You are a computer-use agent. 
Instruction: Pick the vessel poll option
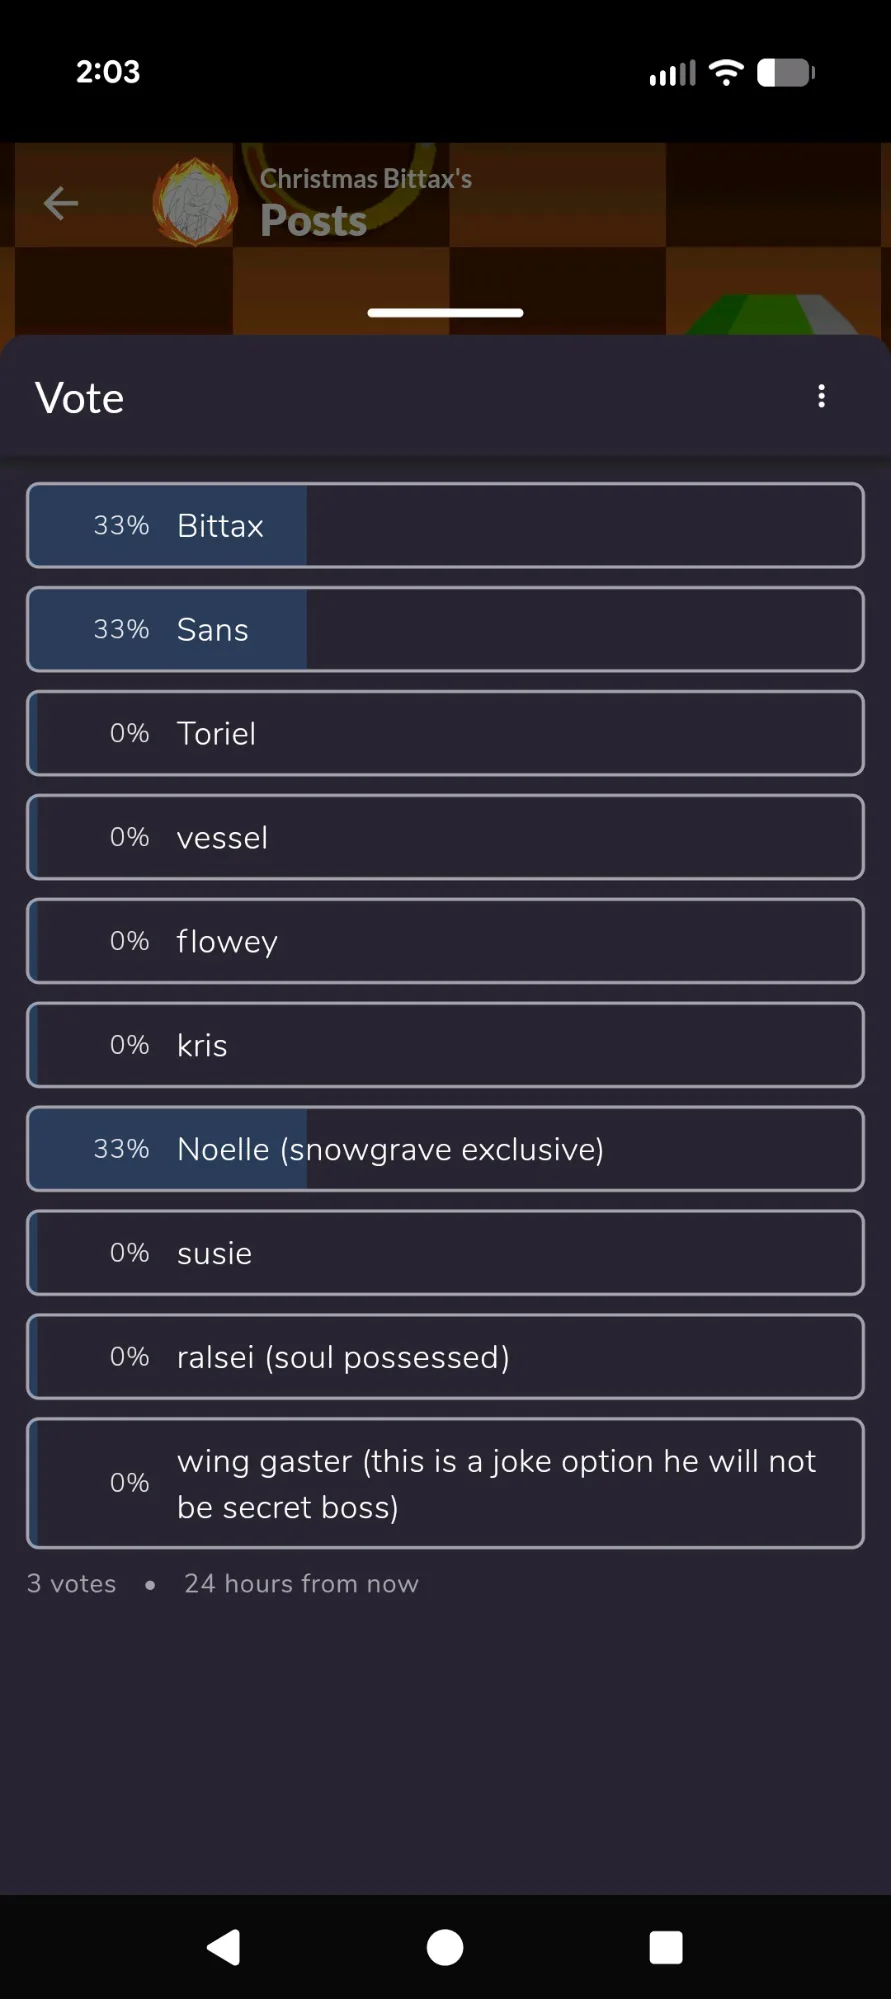pos(445,838)
